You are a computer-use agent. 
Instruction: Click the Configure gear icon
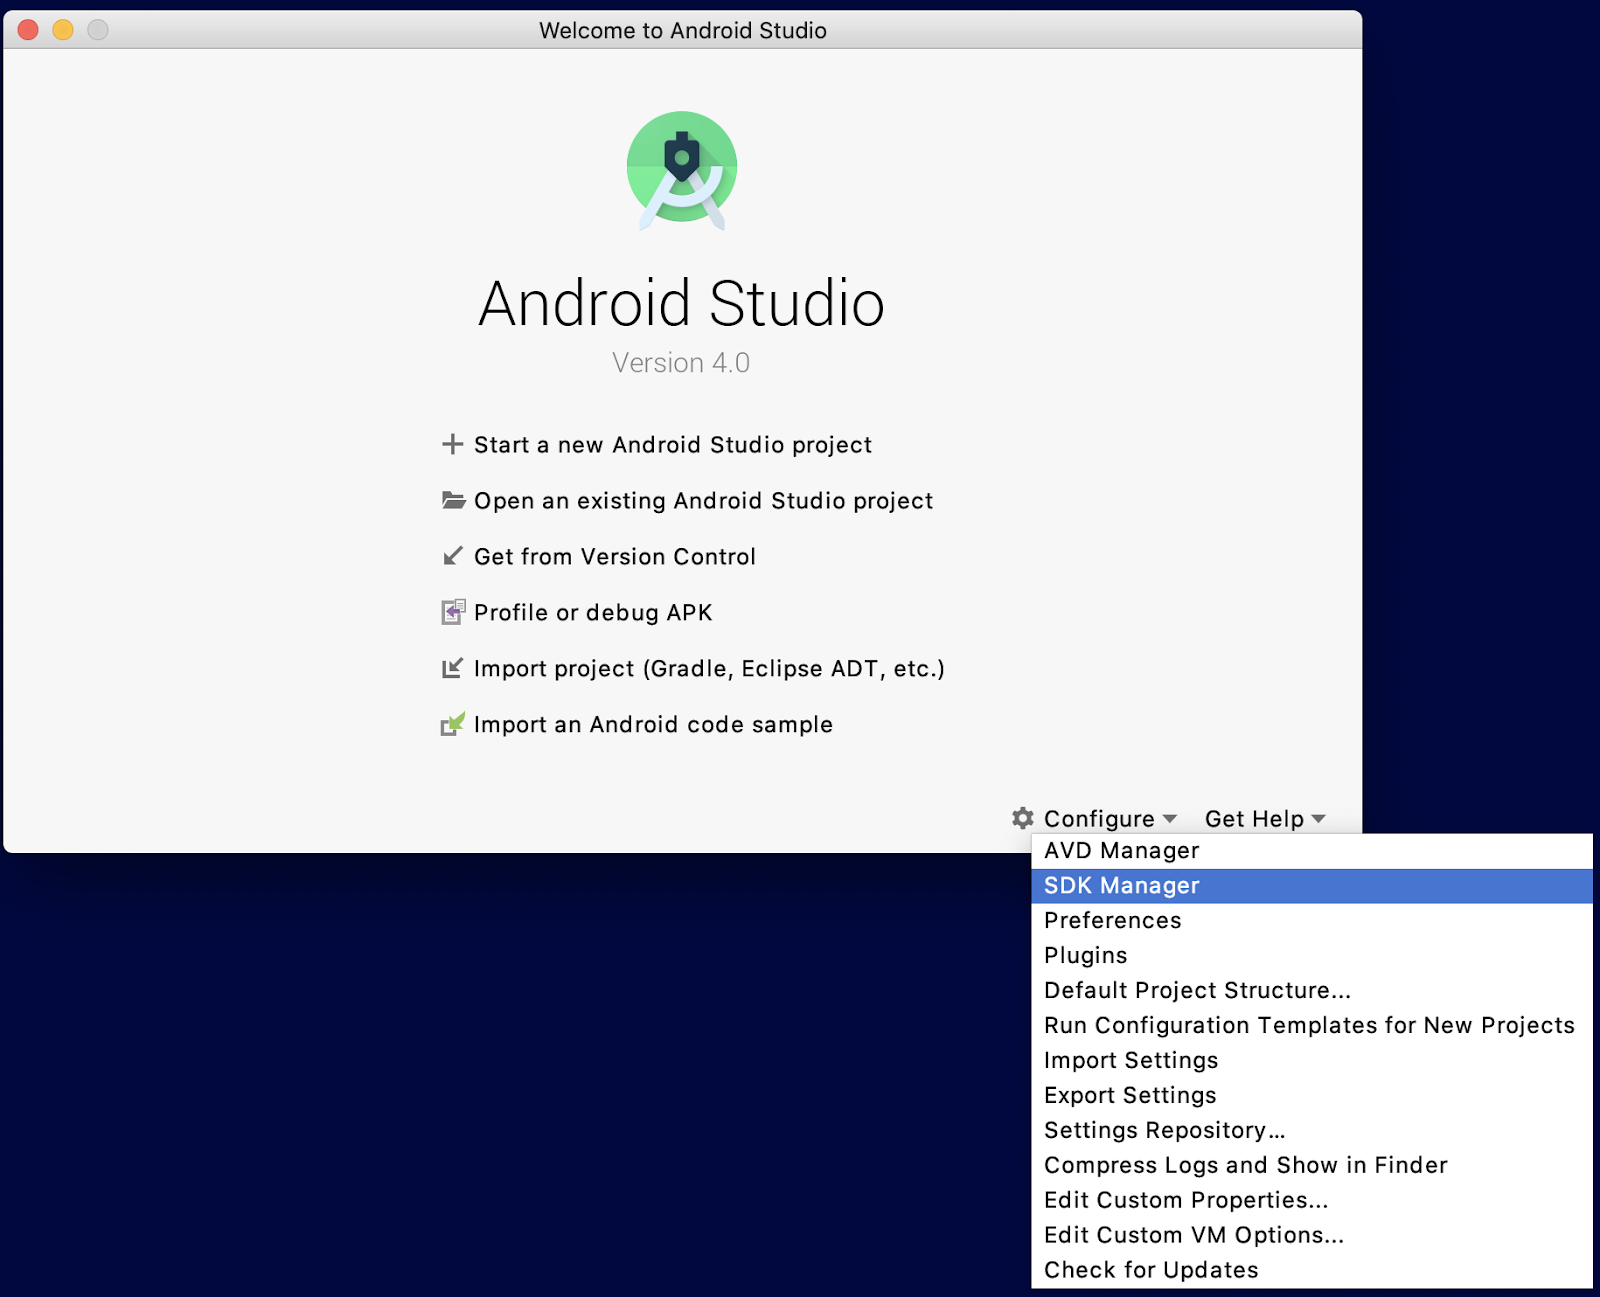click(1022, 818)
